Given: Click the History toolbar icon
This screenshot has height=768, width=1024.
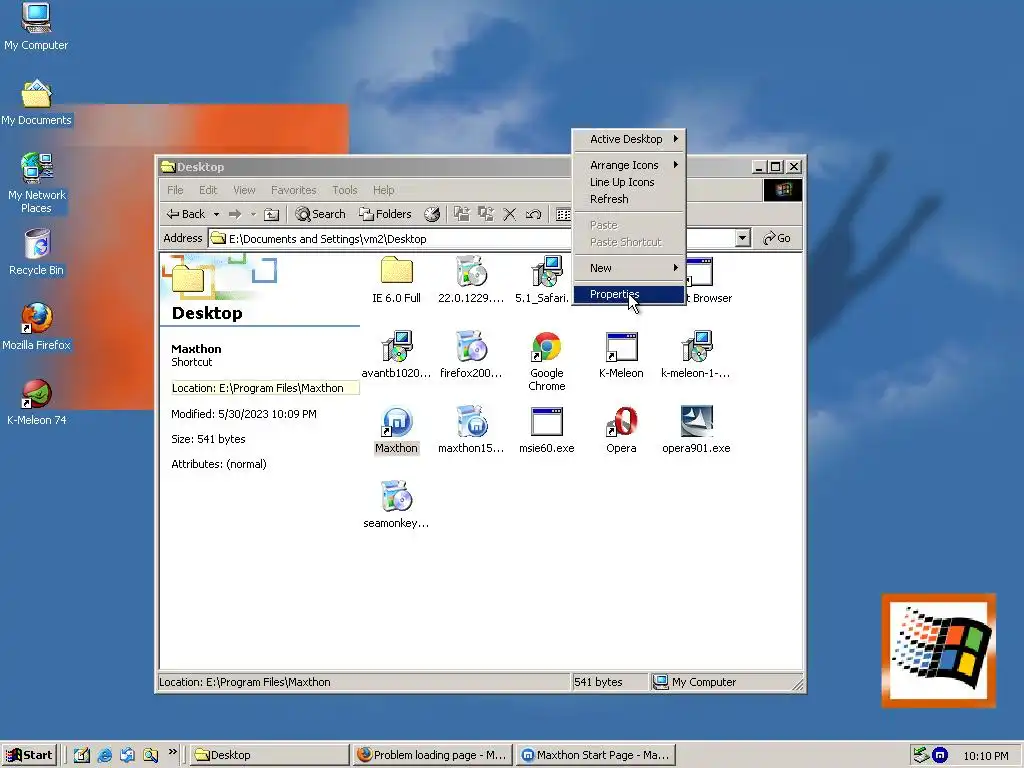Looking at the screenshot, I should 432,214.
